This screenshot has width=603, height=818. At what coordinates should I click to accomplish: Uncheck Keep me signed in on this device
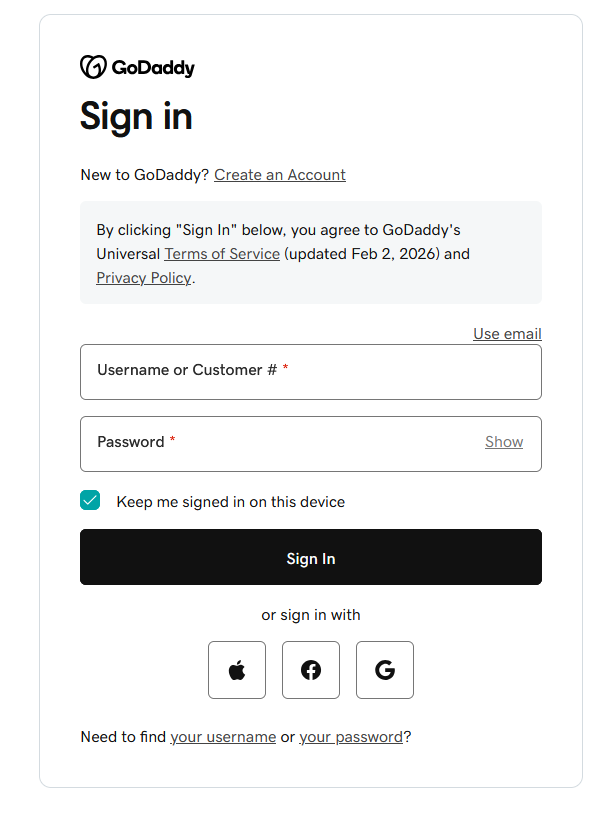[90, 499]
